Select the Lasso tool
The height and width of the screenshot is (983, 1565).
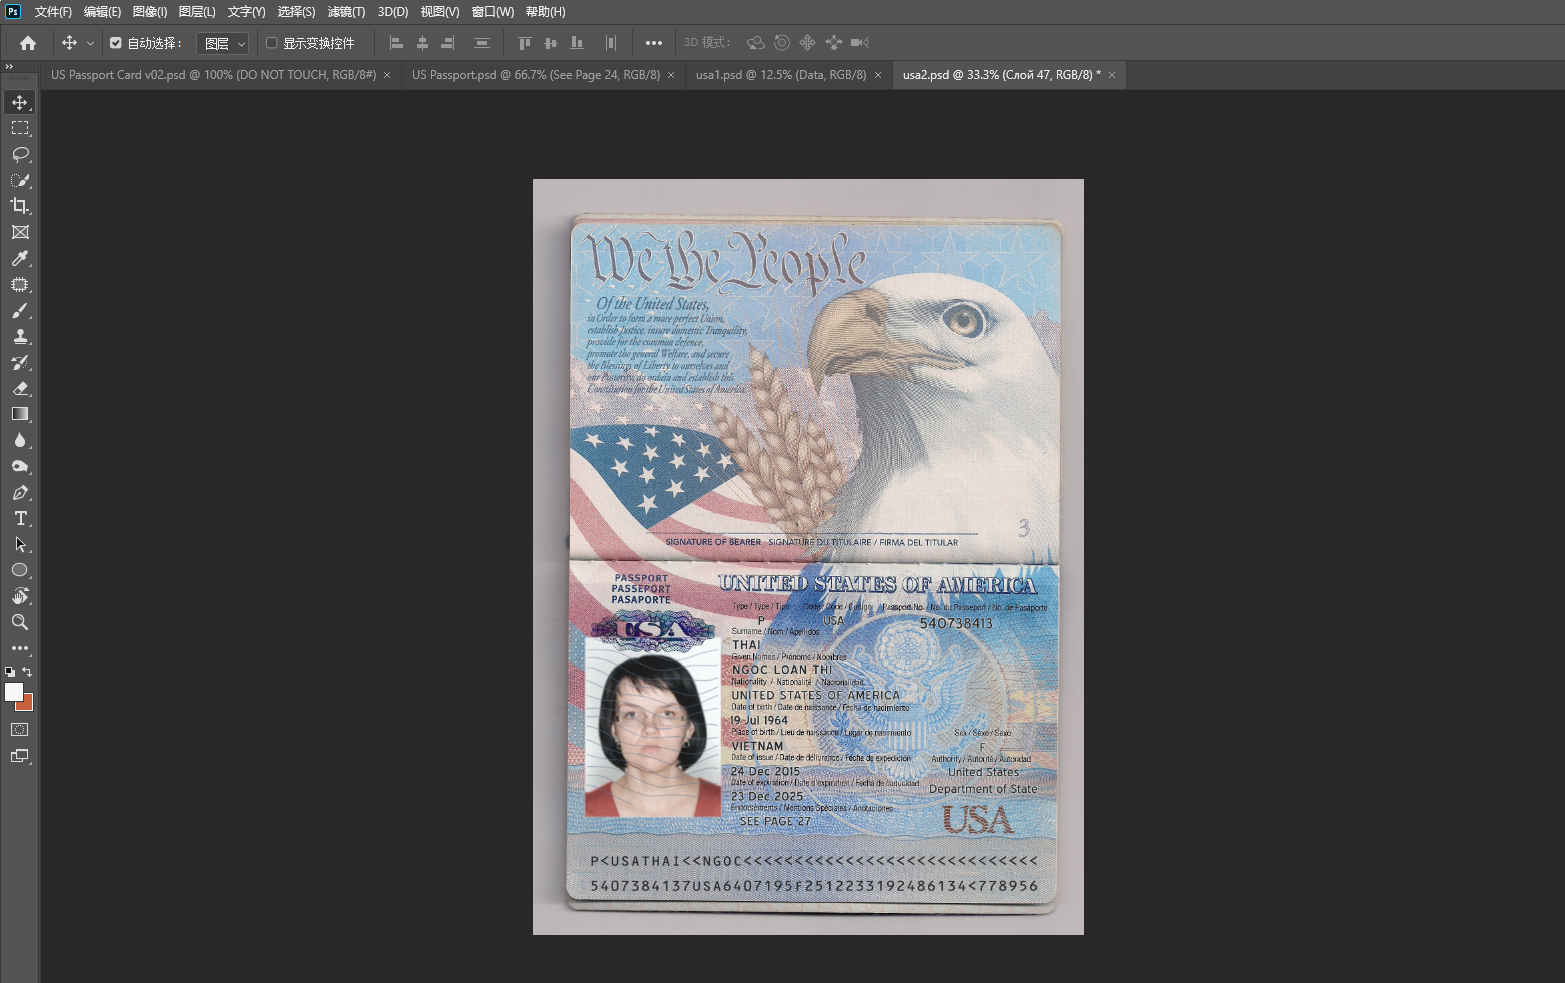point(20,154)
